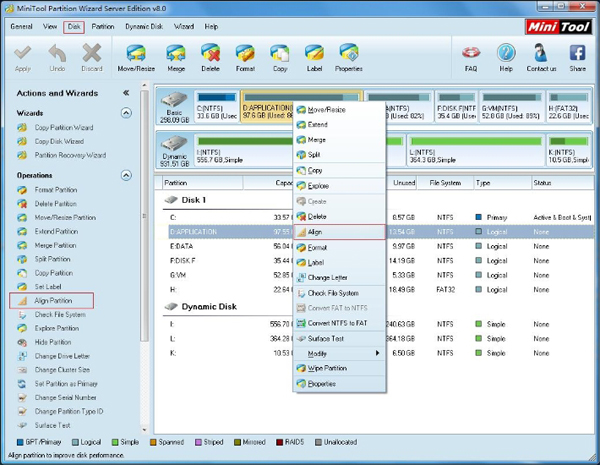Collapse the Operations section
The image size is (600, 465).
click(x=126, y=175)
